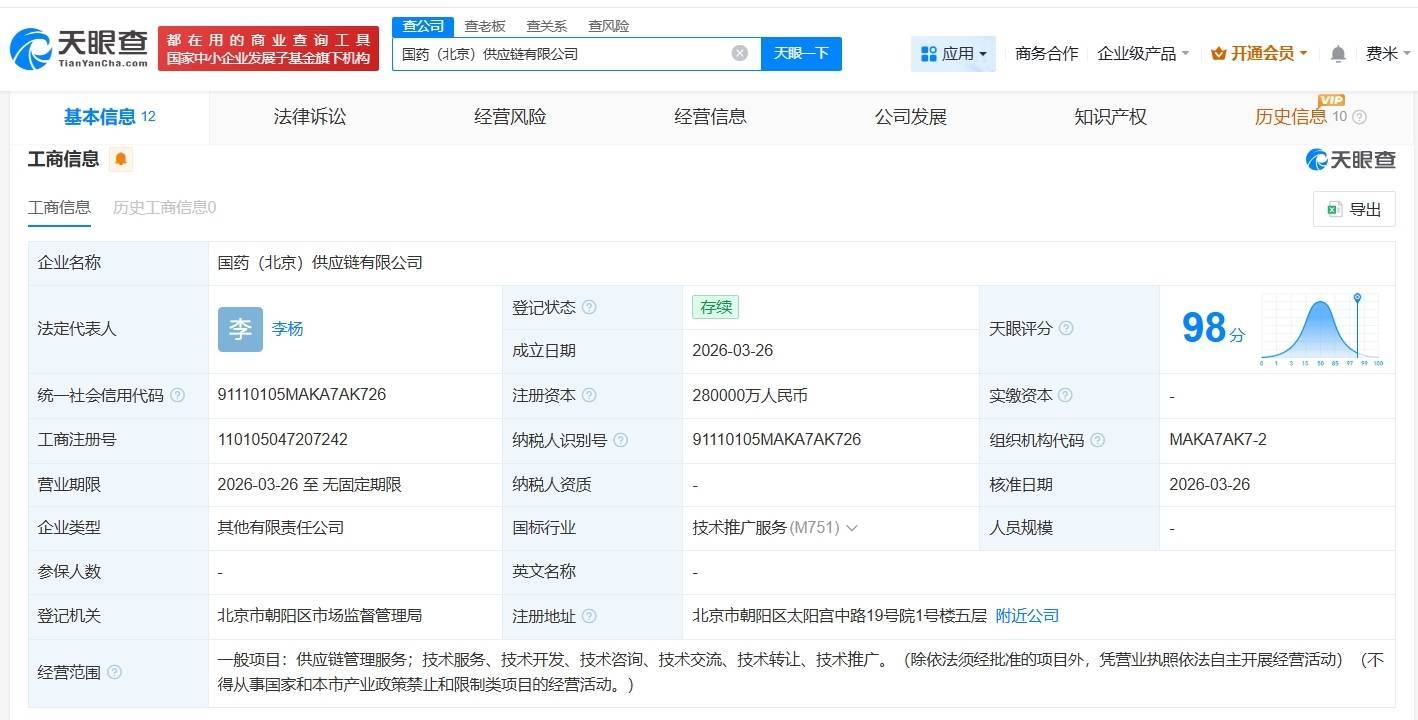Open notifications bell in top bar
This screenshot has width=1418, height=720.
[1338, 54]
